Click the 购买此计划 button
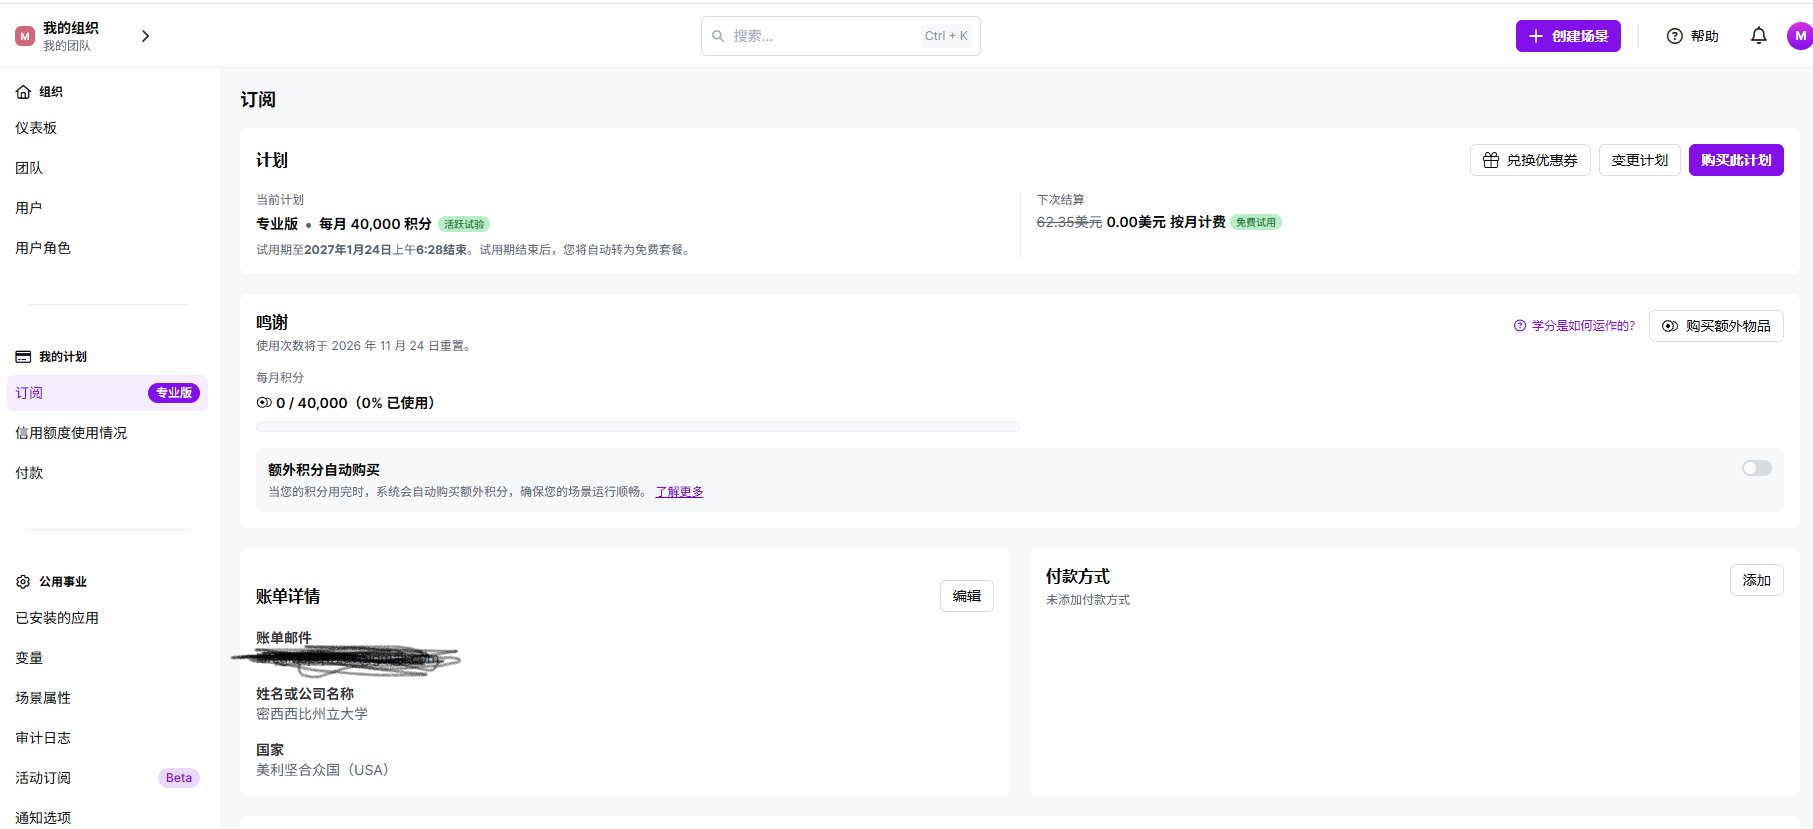 click(x=1736, y=160)
